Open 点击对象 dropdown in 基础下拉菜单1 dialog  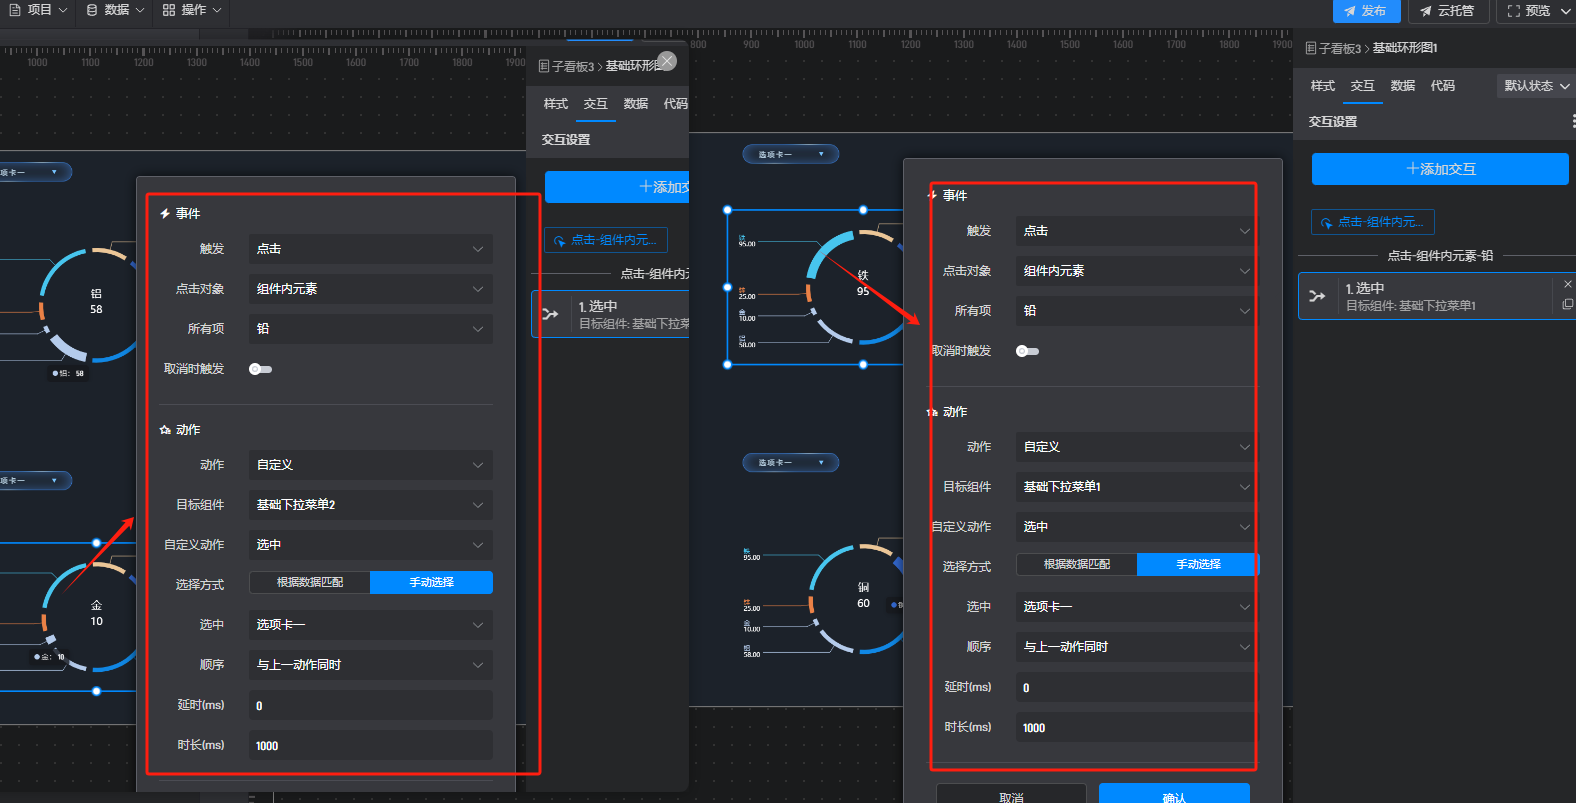[1136, 271]
